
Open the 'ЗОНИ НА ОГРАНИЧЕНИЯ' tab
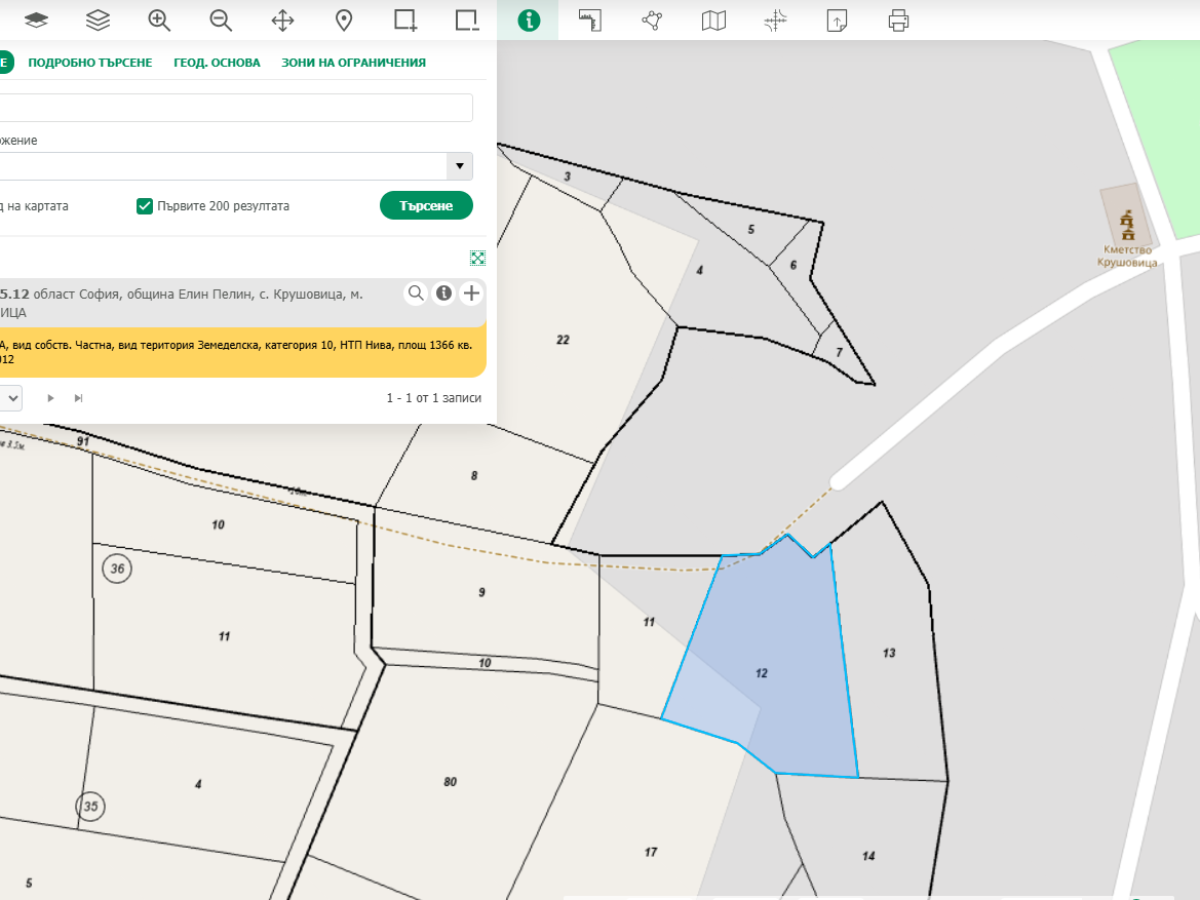pos(353,62)
